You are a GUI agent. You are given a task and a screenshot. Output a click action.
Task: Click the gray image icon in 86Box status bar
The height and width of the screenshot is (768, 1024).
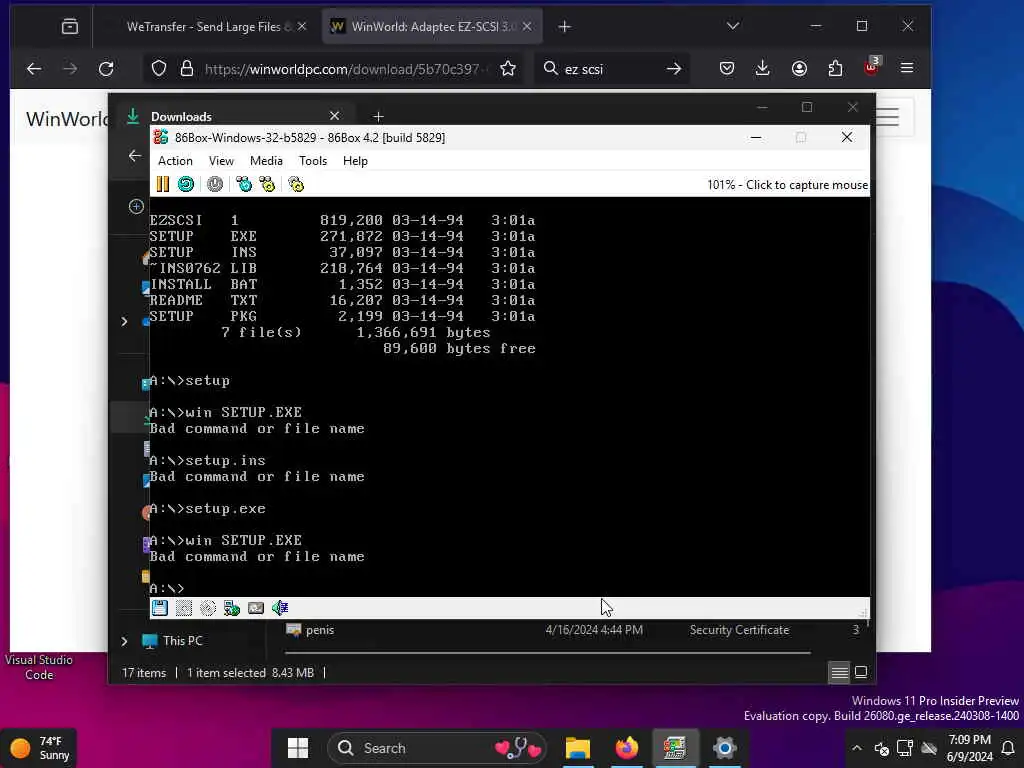coord(256,608)
